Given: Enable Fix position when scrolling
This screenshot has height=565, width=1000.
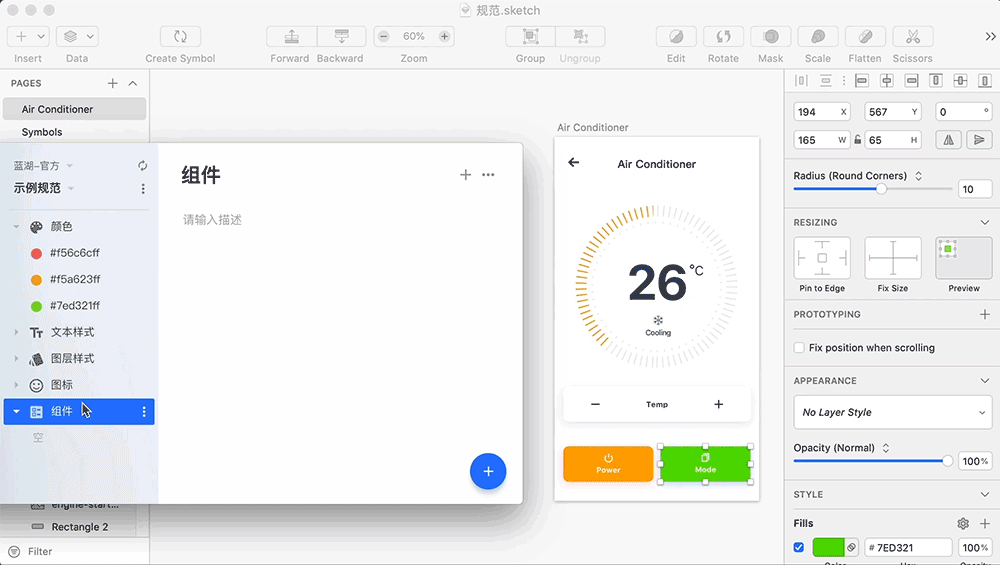Looking at the screenshot, I should tap(799, 348).
